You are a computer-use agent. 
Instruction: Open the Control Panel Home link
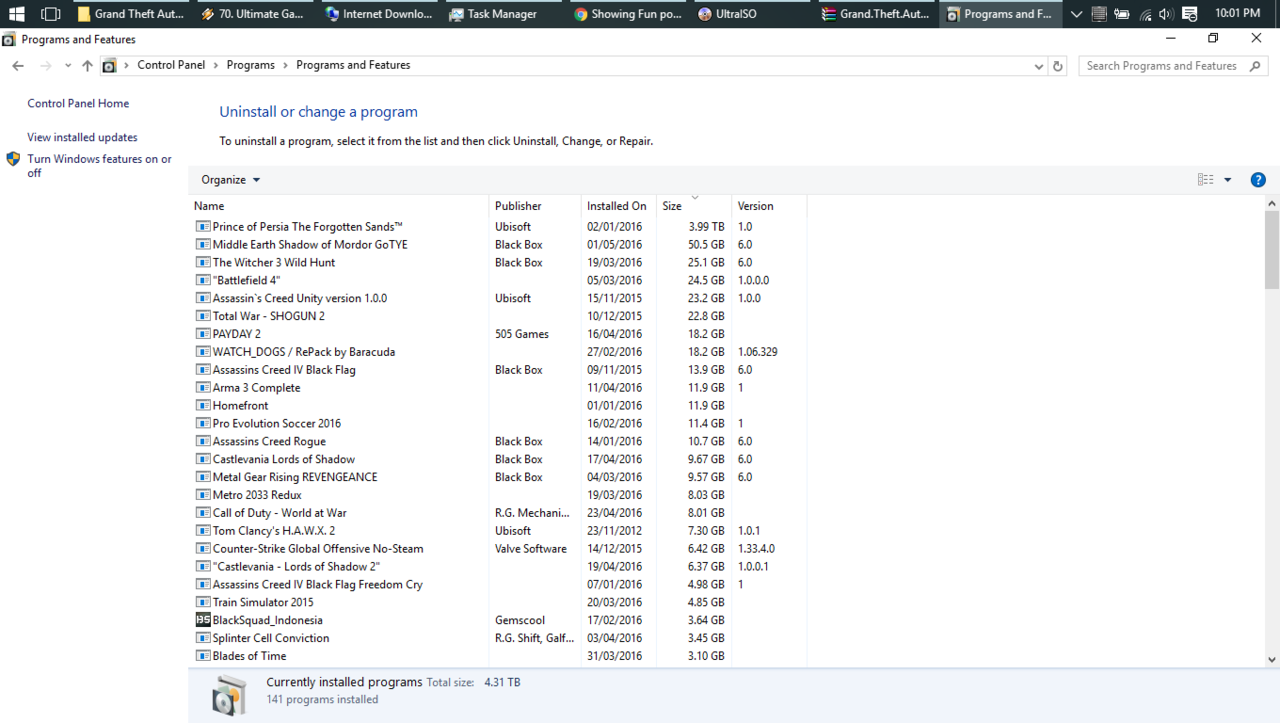coord(78,103)
